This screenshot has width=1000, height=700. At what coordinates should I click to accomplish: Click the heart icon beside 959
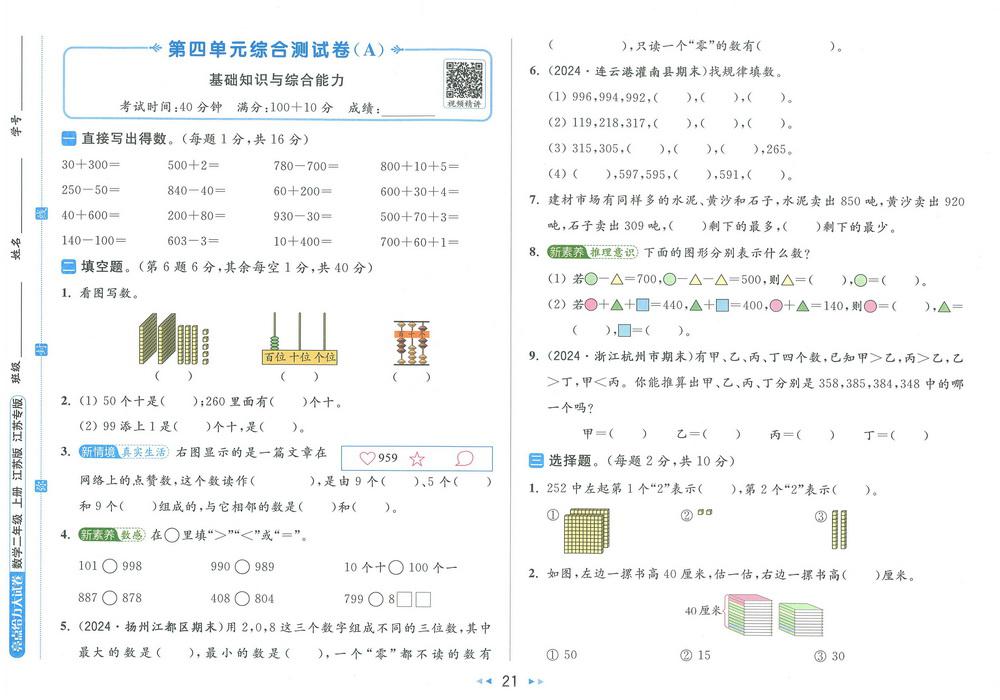click(x=366, y=459)
